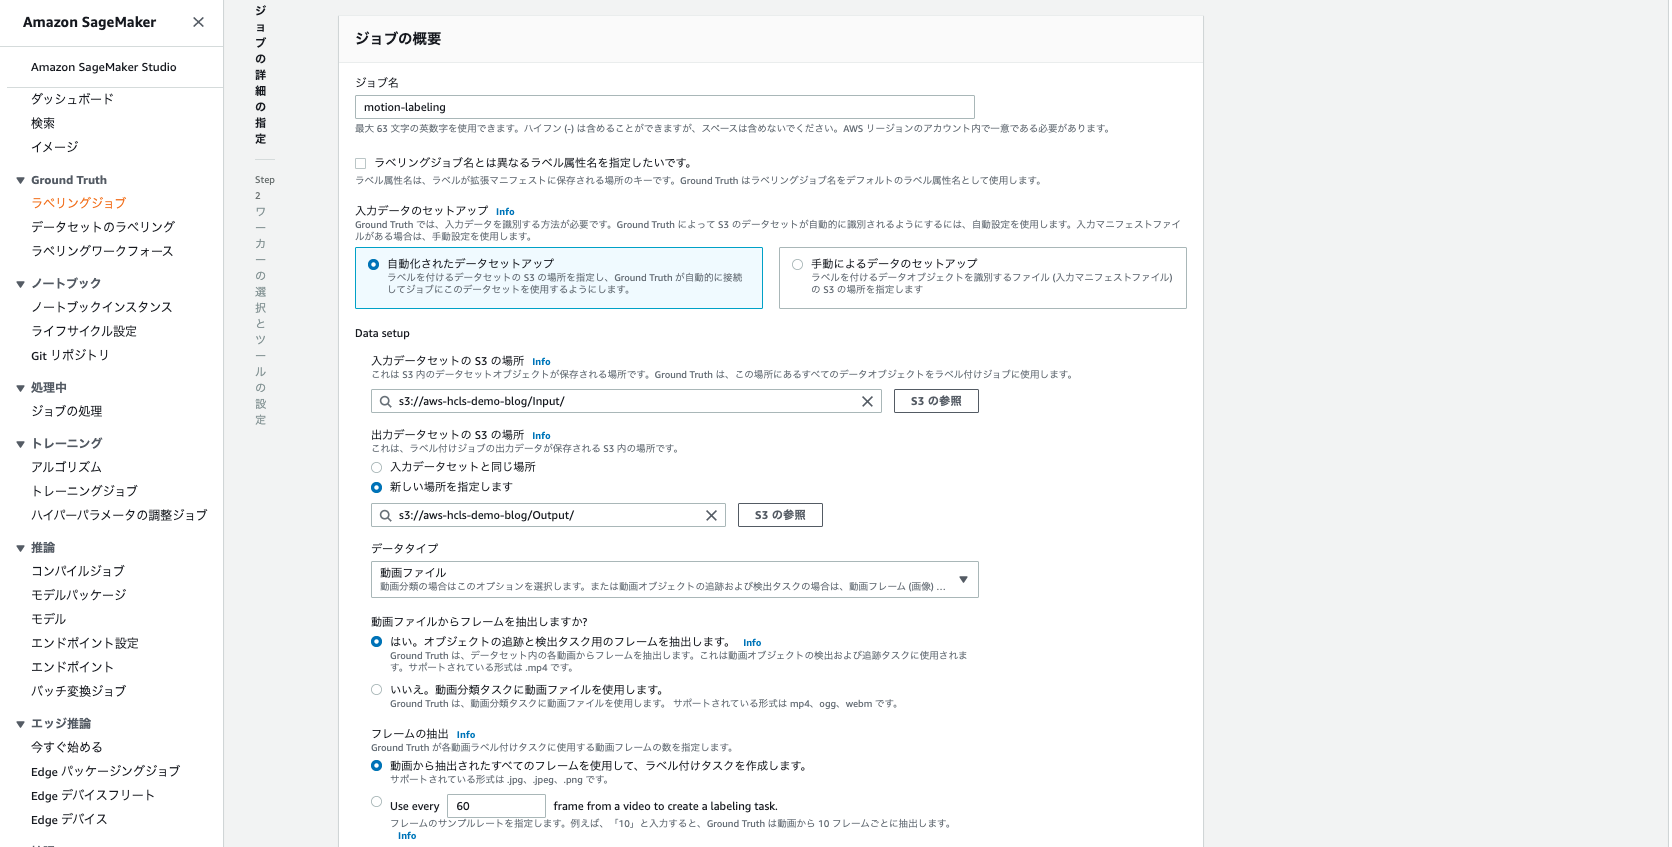Open バッチ変換ジョブ page
This screenshot has width=1672, height=847.
click(x=79, y=691)
